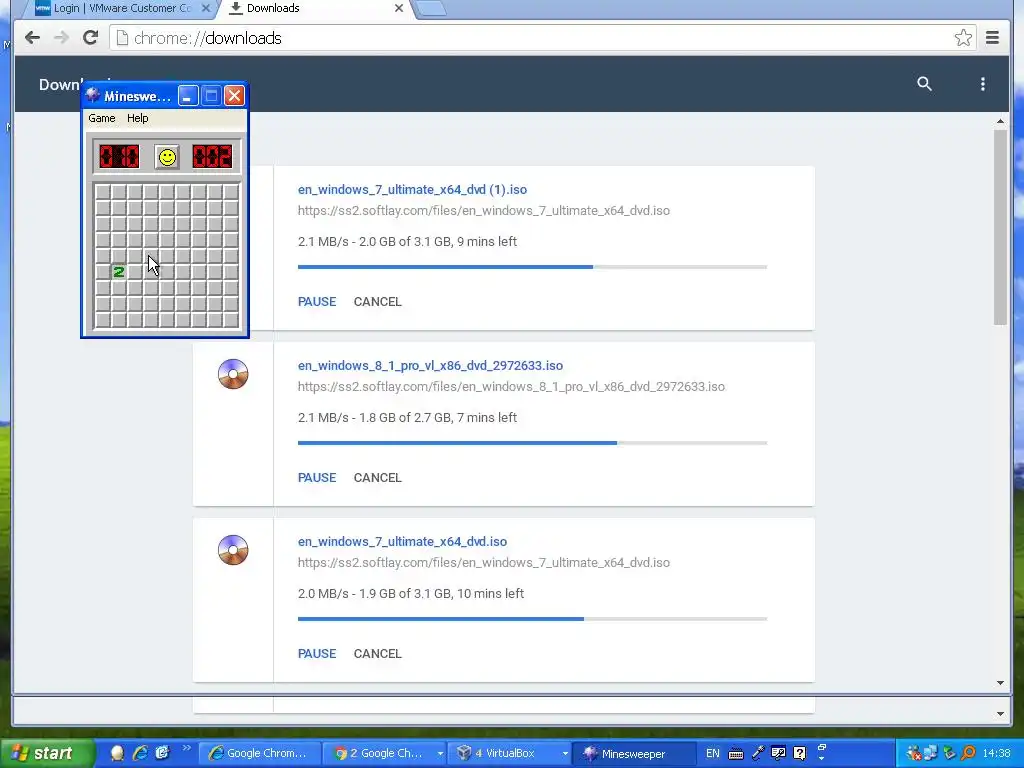Click the Minesweeper title bar icon
The width and height of the screenshot is (1024, 768).
(93, 95)
